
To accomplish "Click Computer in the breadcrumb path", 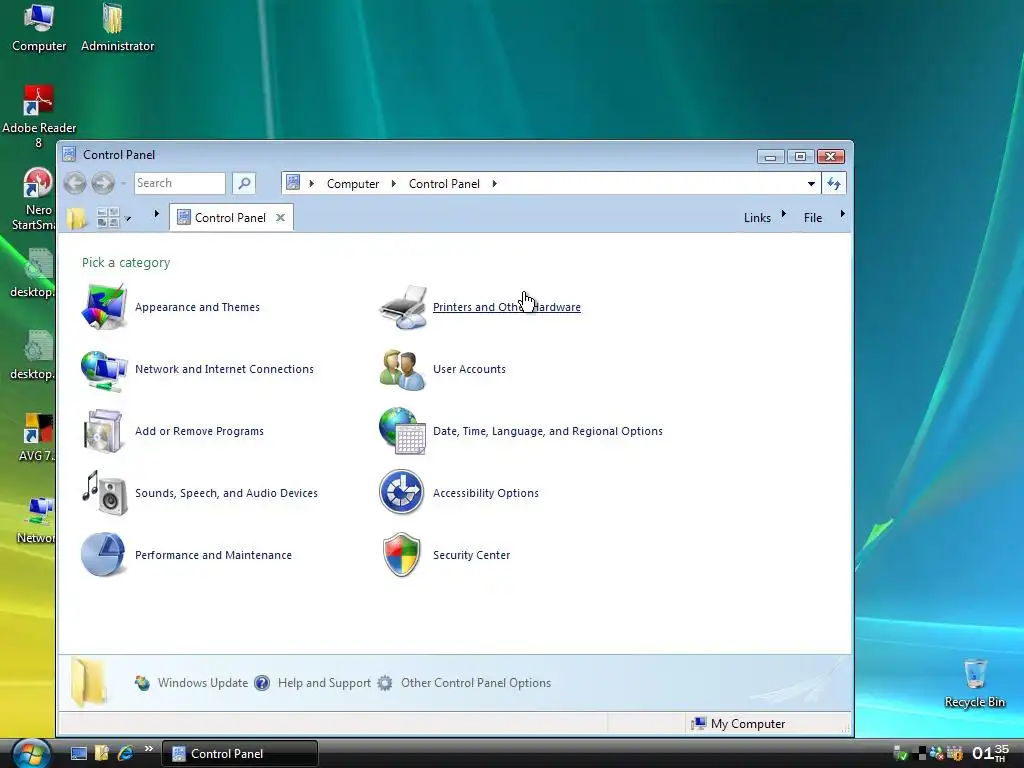I will coord(353,184).
